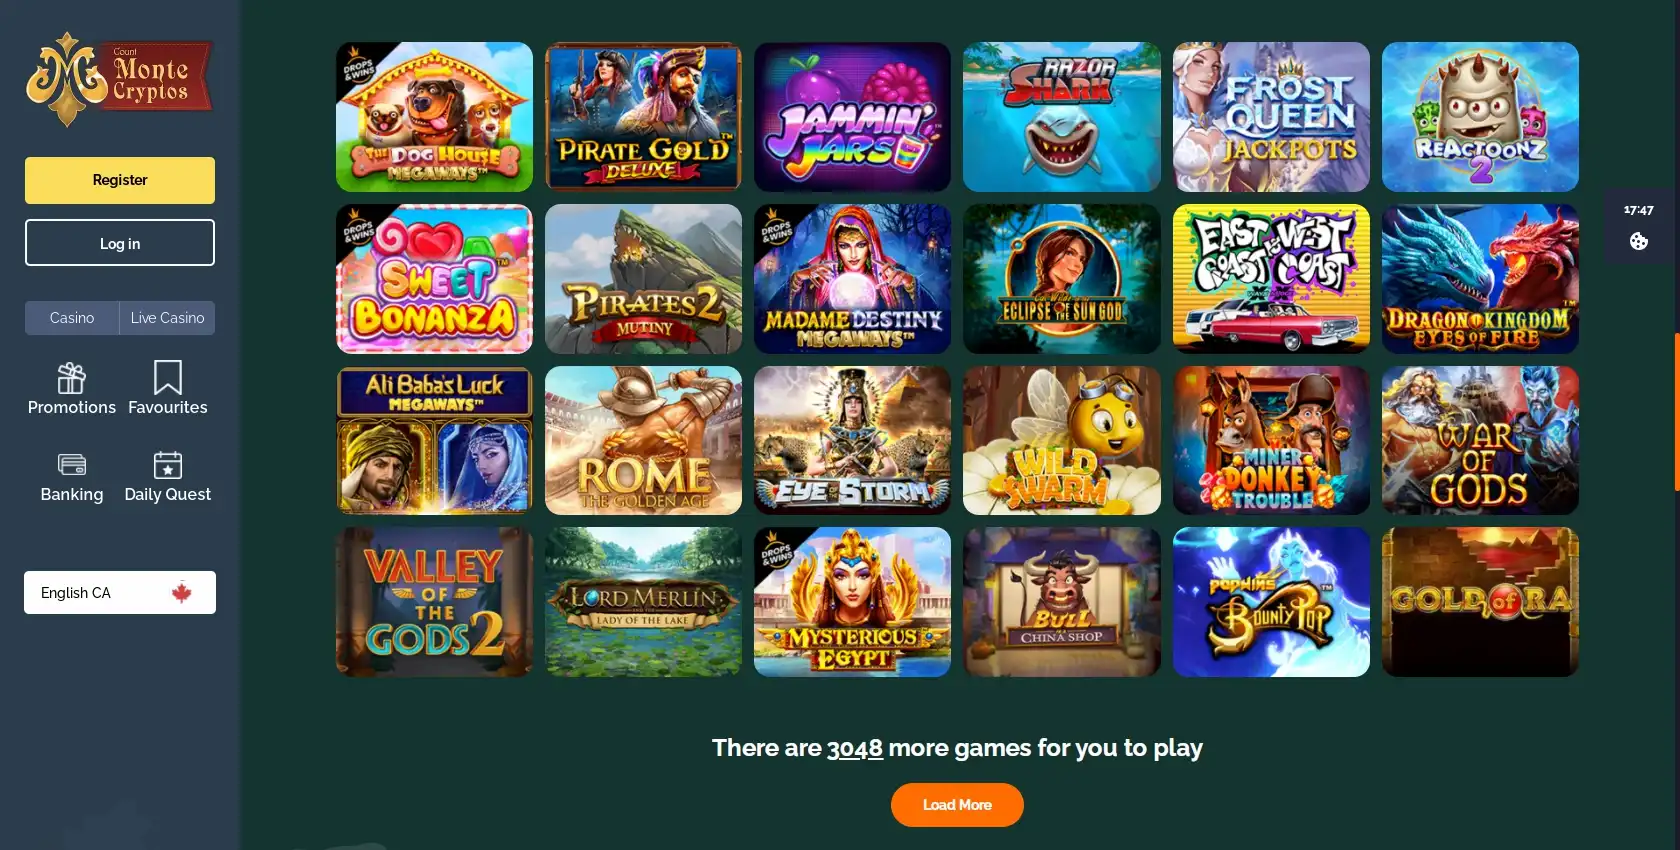
Task: Open the Promotions gift icon
Action: [x=71, y=379]
